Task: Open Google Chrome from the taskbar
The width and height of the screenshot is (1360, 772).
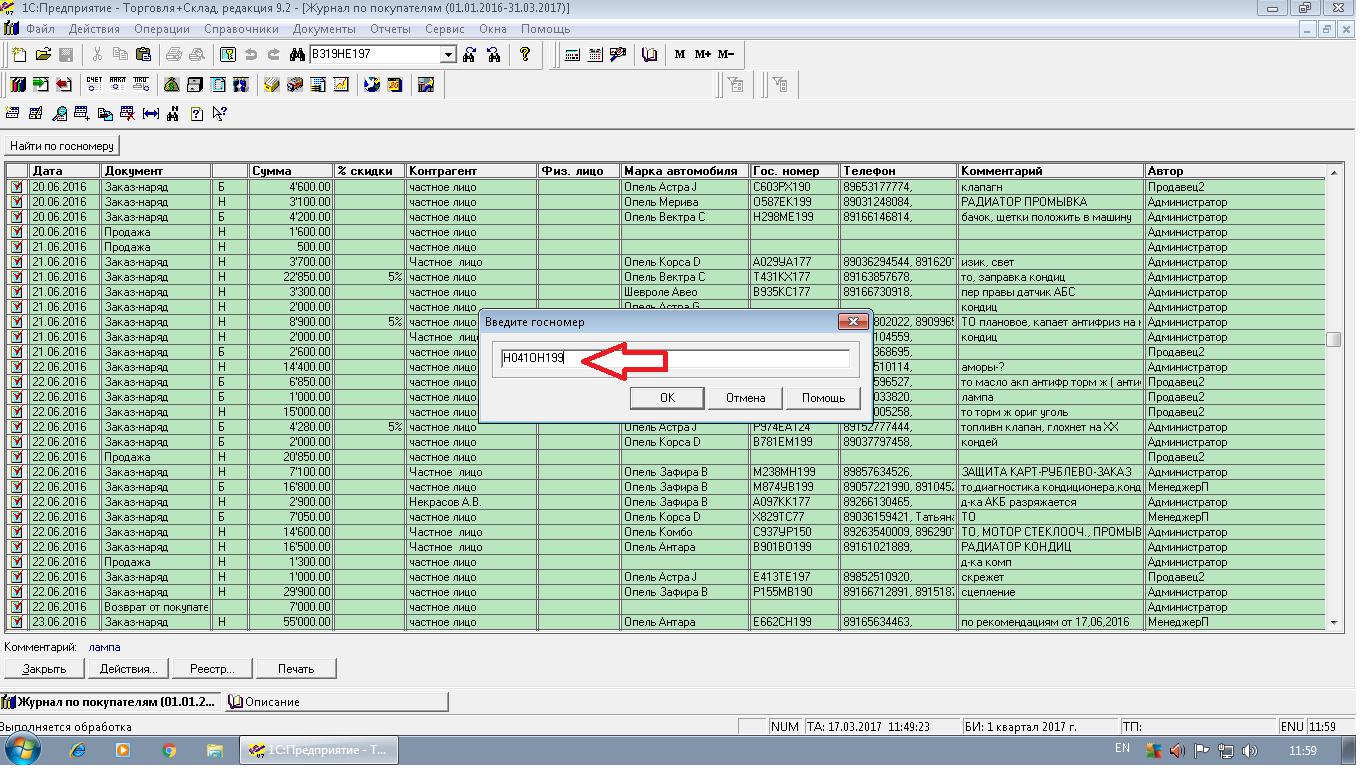Action: coord(169,749)
